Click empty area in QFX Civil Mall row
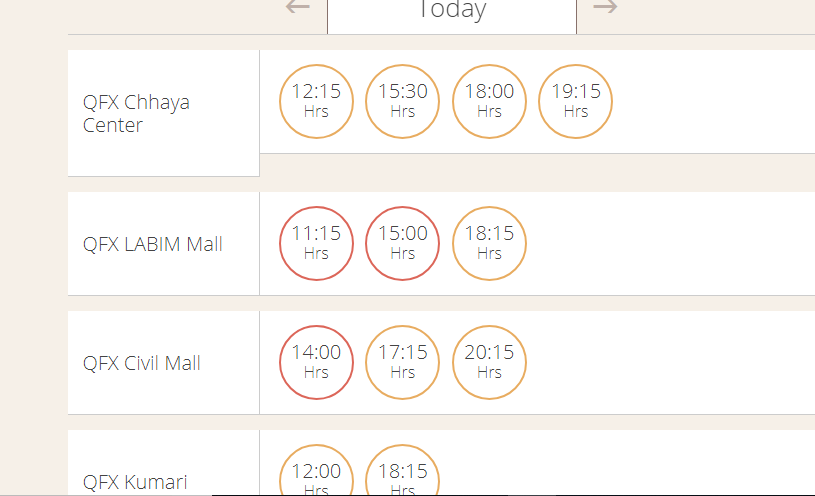The image size is (815, 496). 671,362
